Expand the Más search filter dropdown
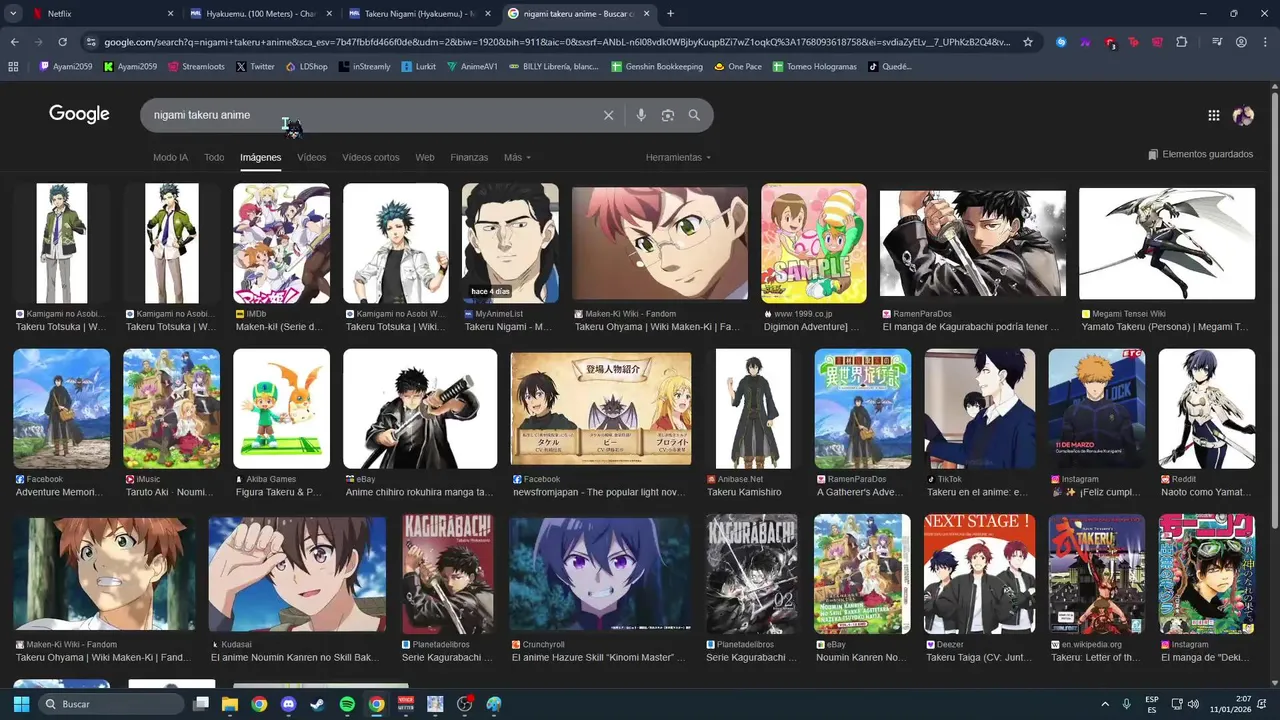 click(x=517, y=157)
